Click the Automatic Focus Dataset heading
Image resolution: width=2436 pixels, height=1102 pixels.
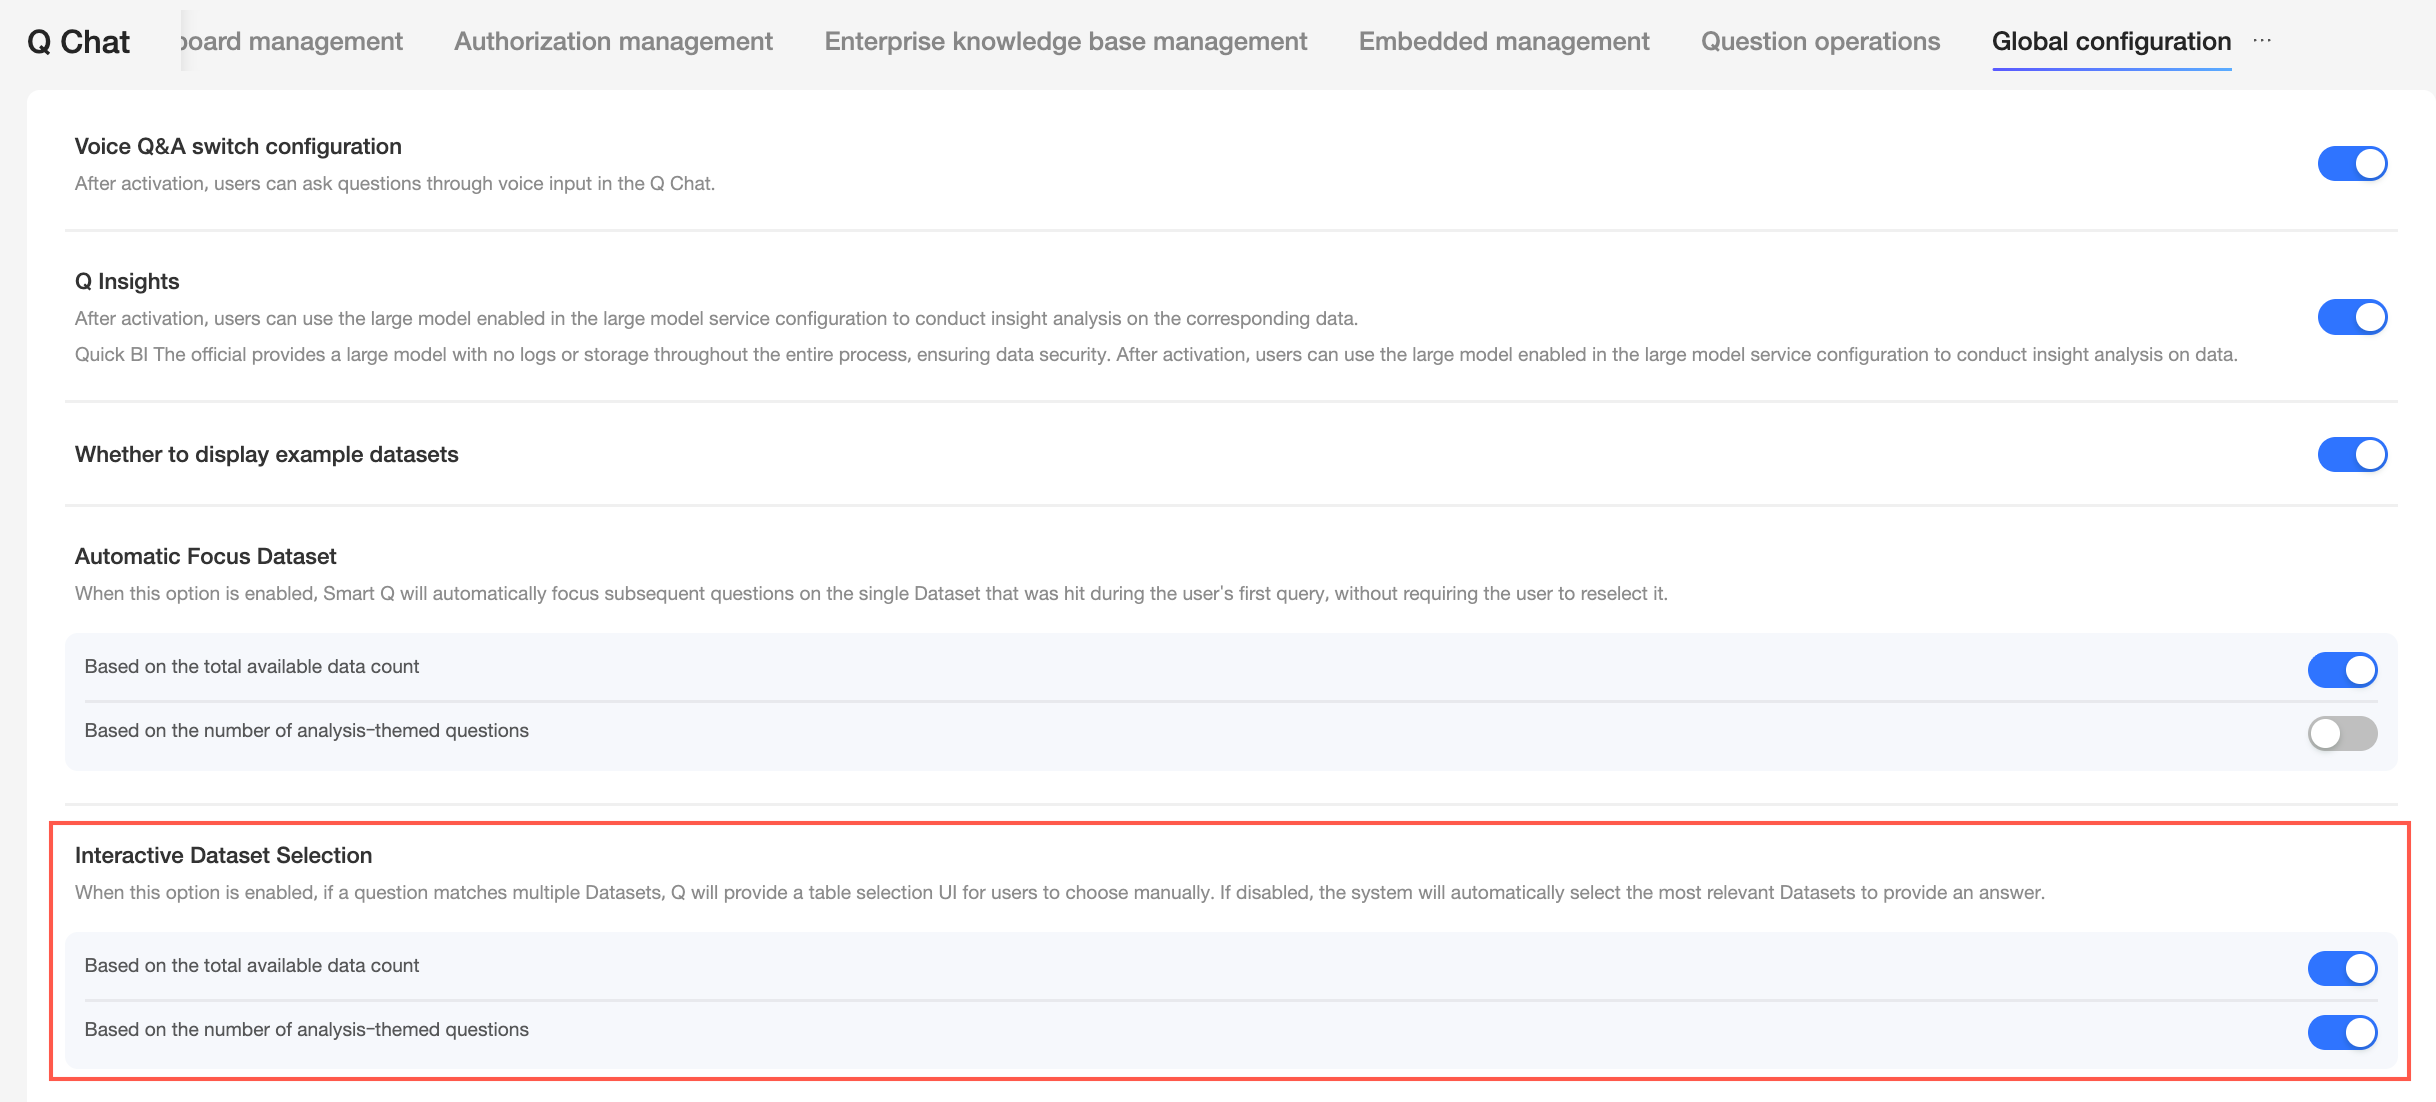pos(205,556)
